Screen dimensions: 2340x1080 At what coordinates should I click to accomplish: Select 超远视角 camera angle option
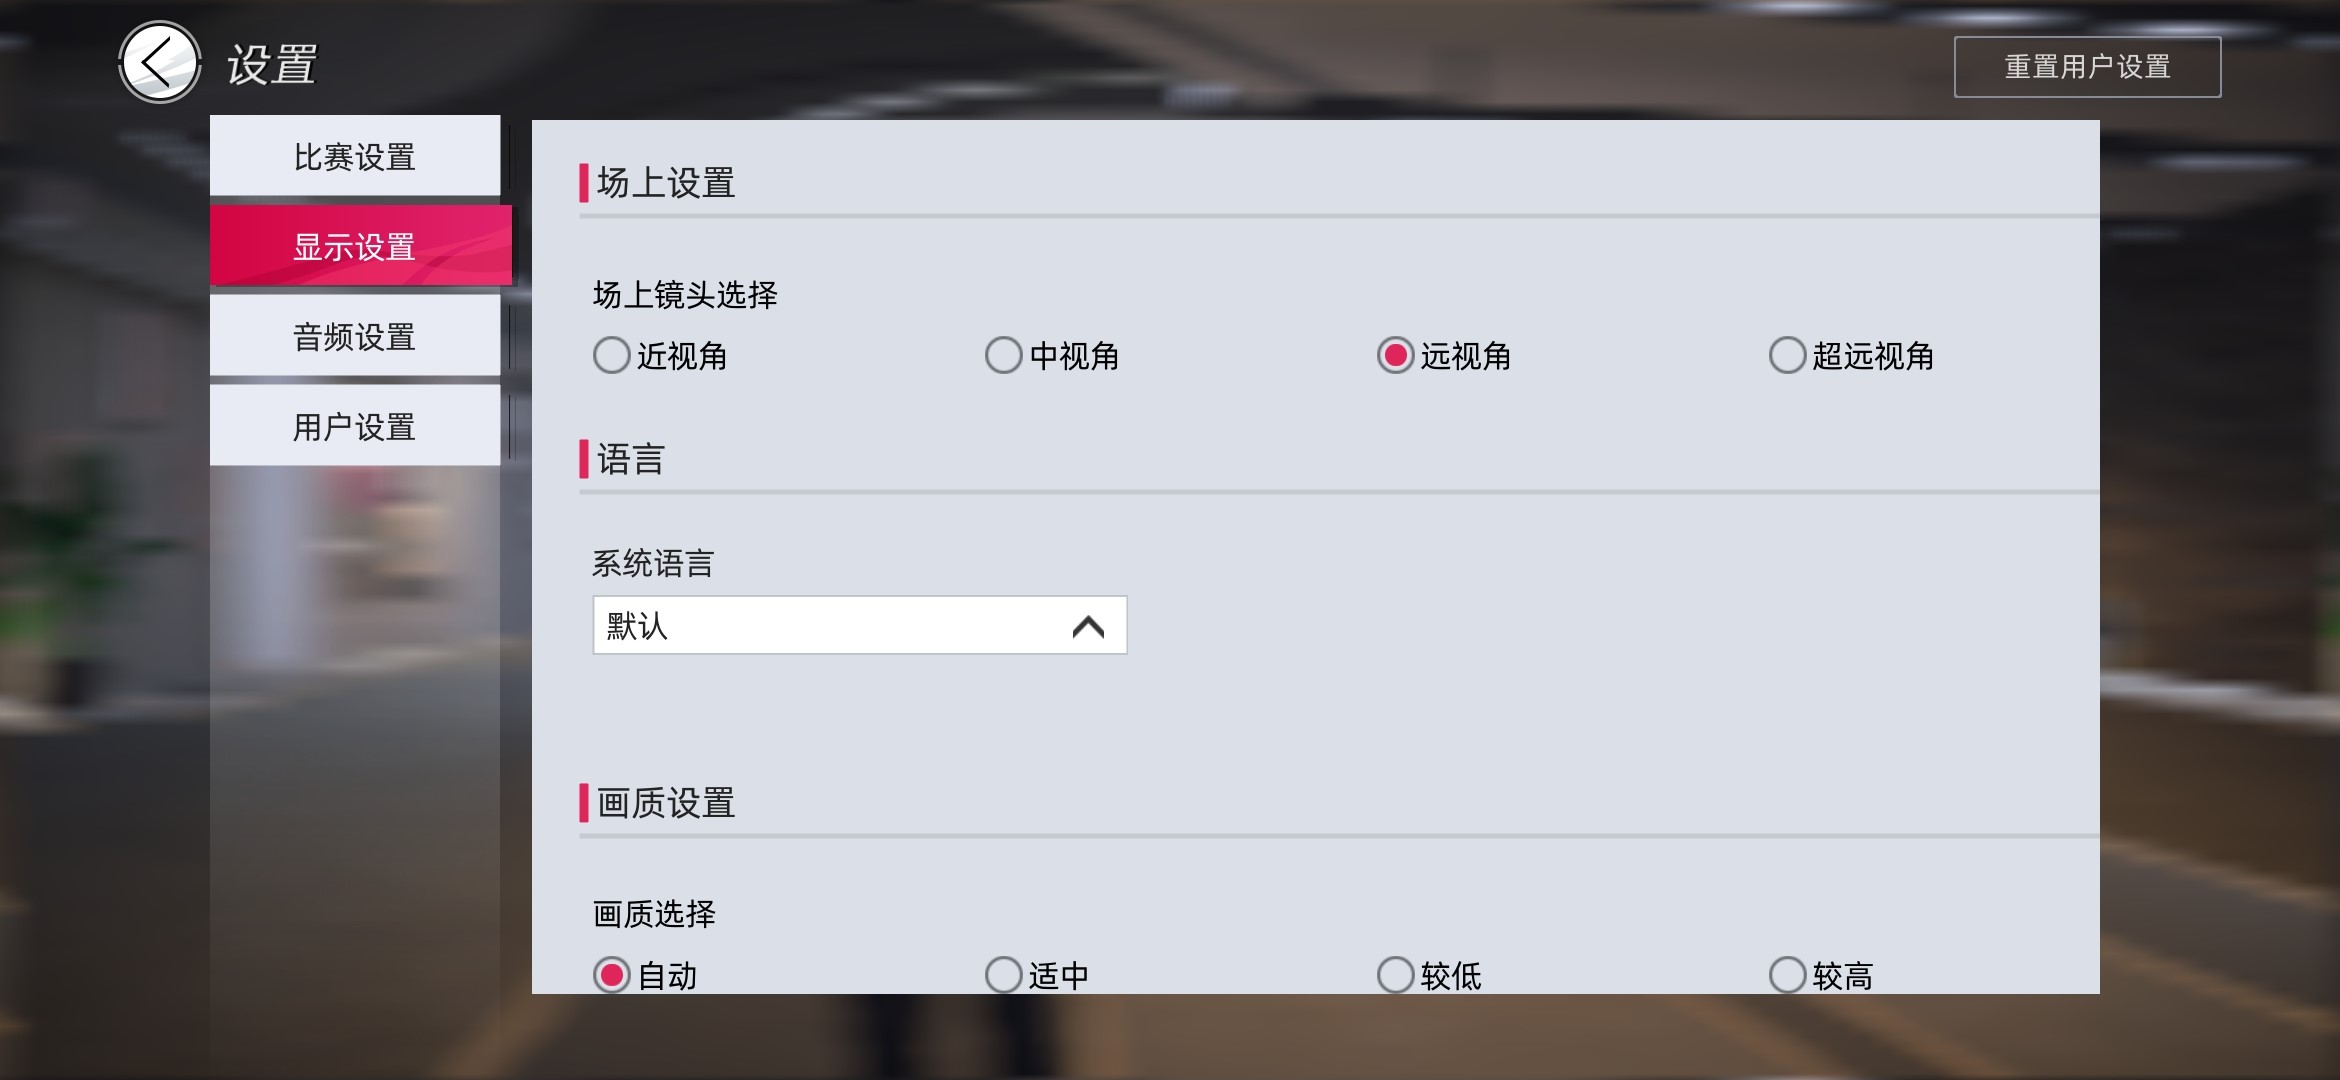click(1785, 355)
